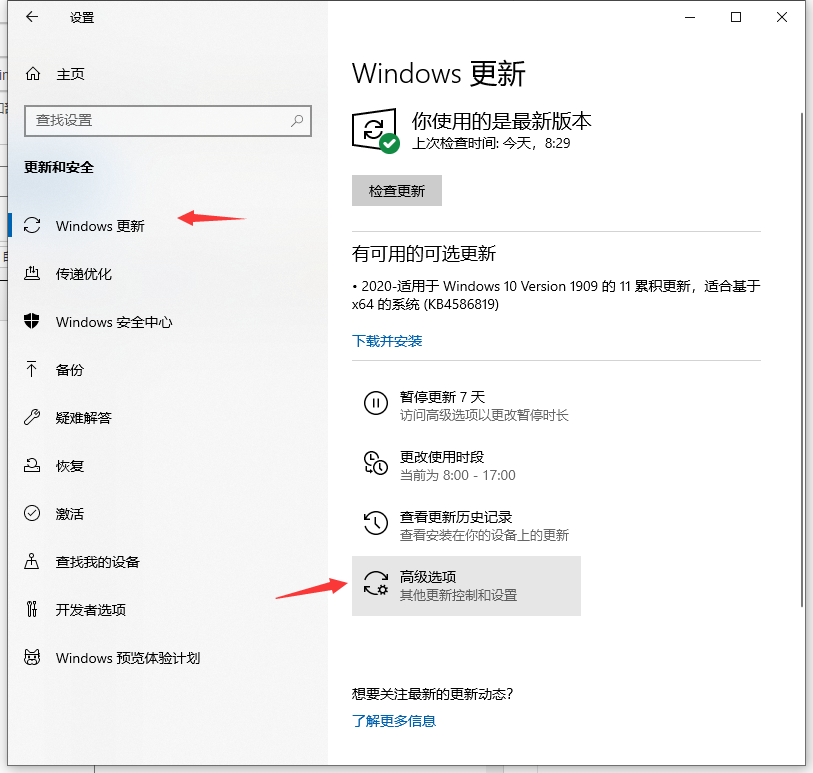The height and width of the screenshot is (773, 813).
Task: Click the Windows 更新 sync icon in sidebar
Action: coord(32,226)
